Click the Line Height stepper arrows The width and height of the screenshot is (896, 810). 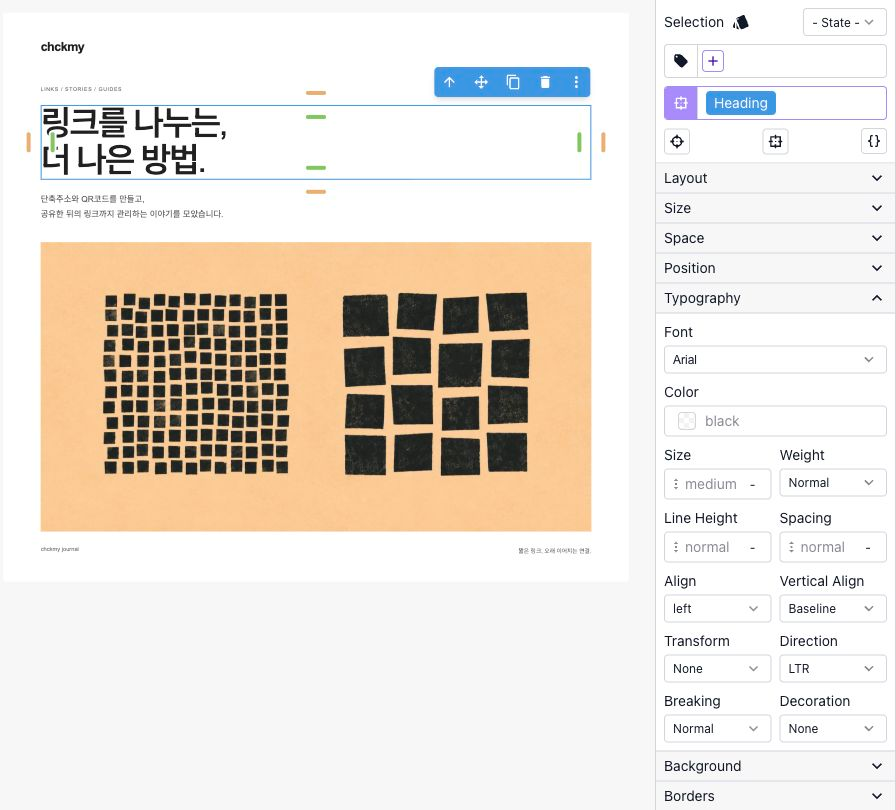point(676,547)
